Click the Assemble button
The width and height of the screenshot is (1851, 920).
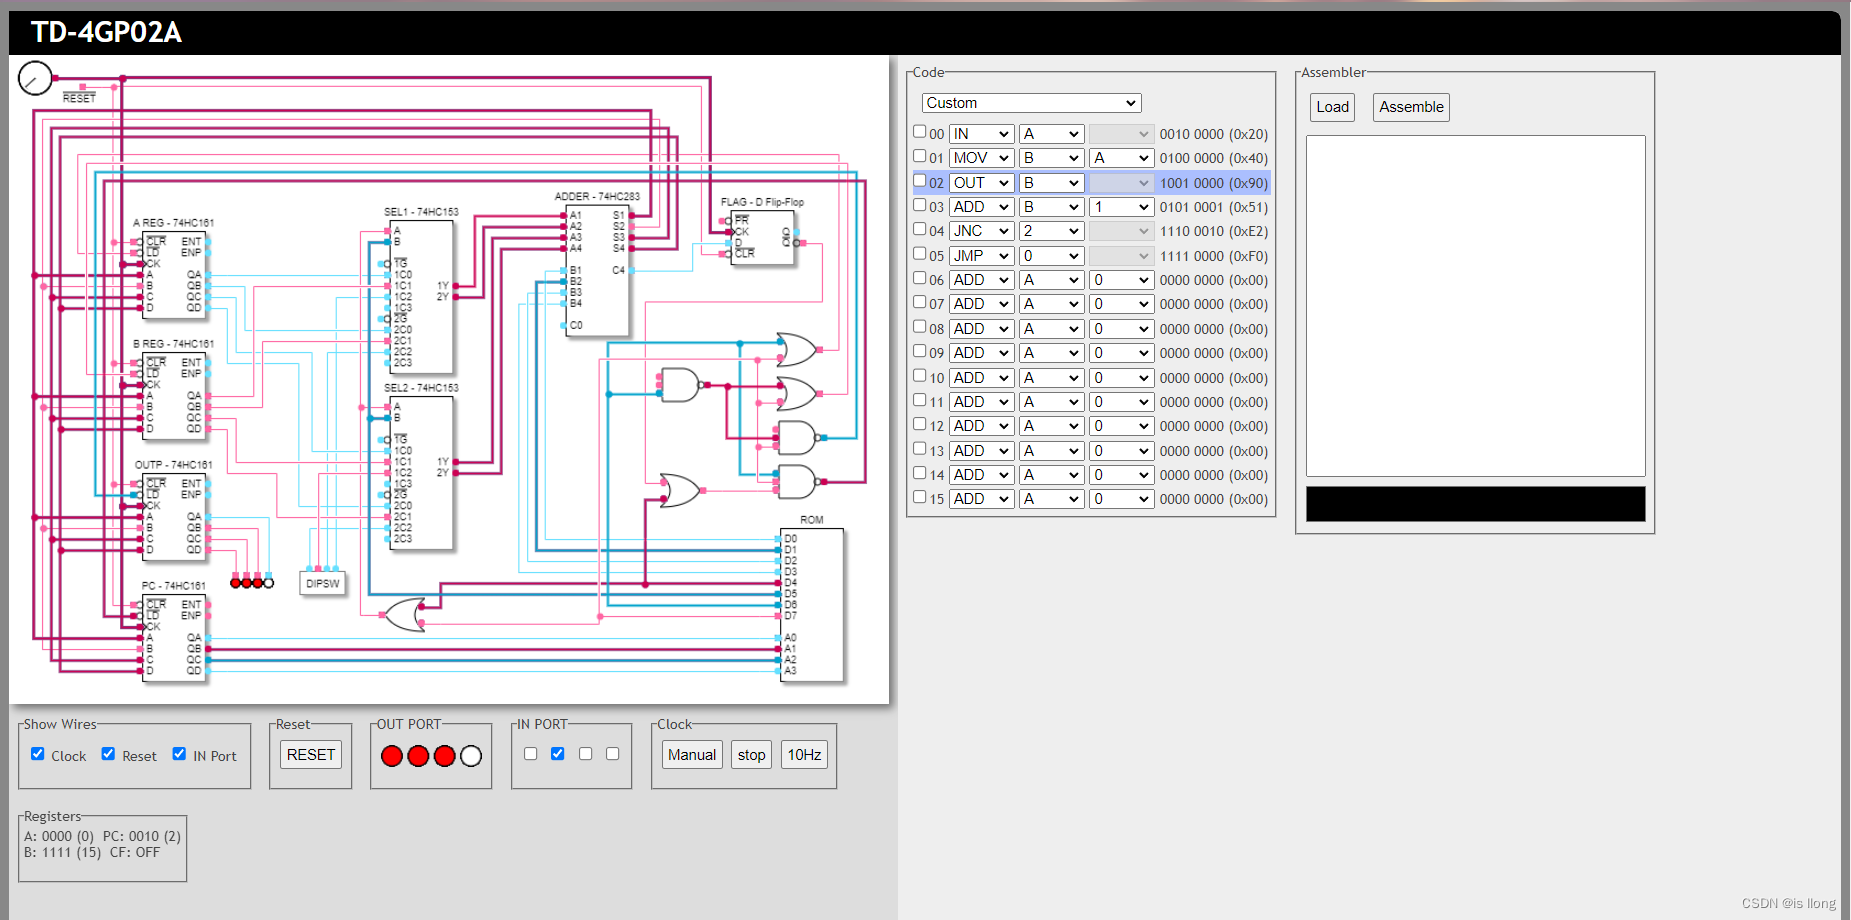(x=1411, y=107)
